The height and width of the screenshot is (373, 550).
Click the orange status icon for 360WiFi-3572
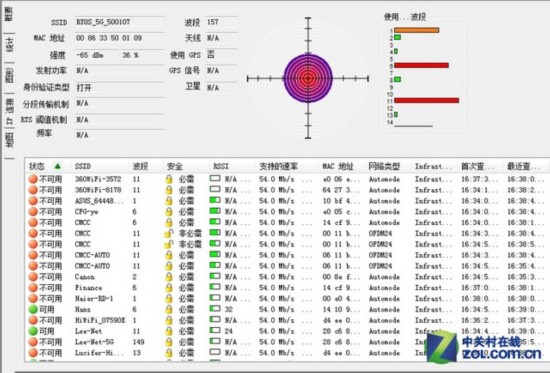pyautogui.click(x=33, y=179)
